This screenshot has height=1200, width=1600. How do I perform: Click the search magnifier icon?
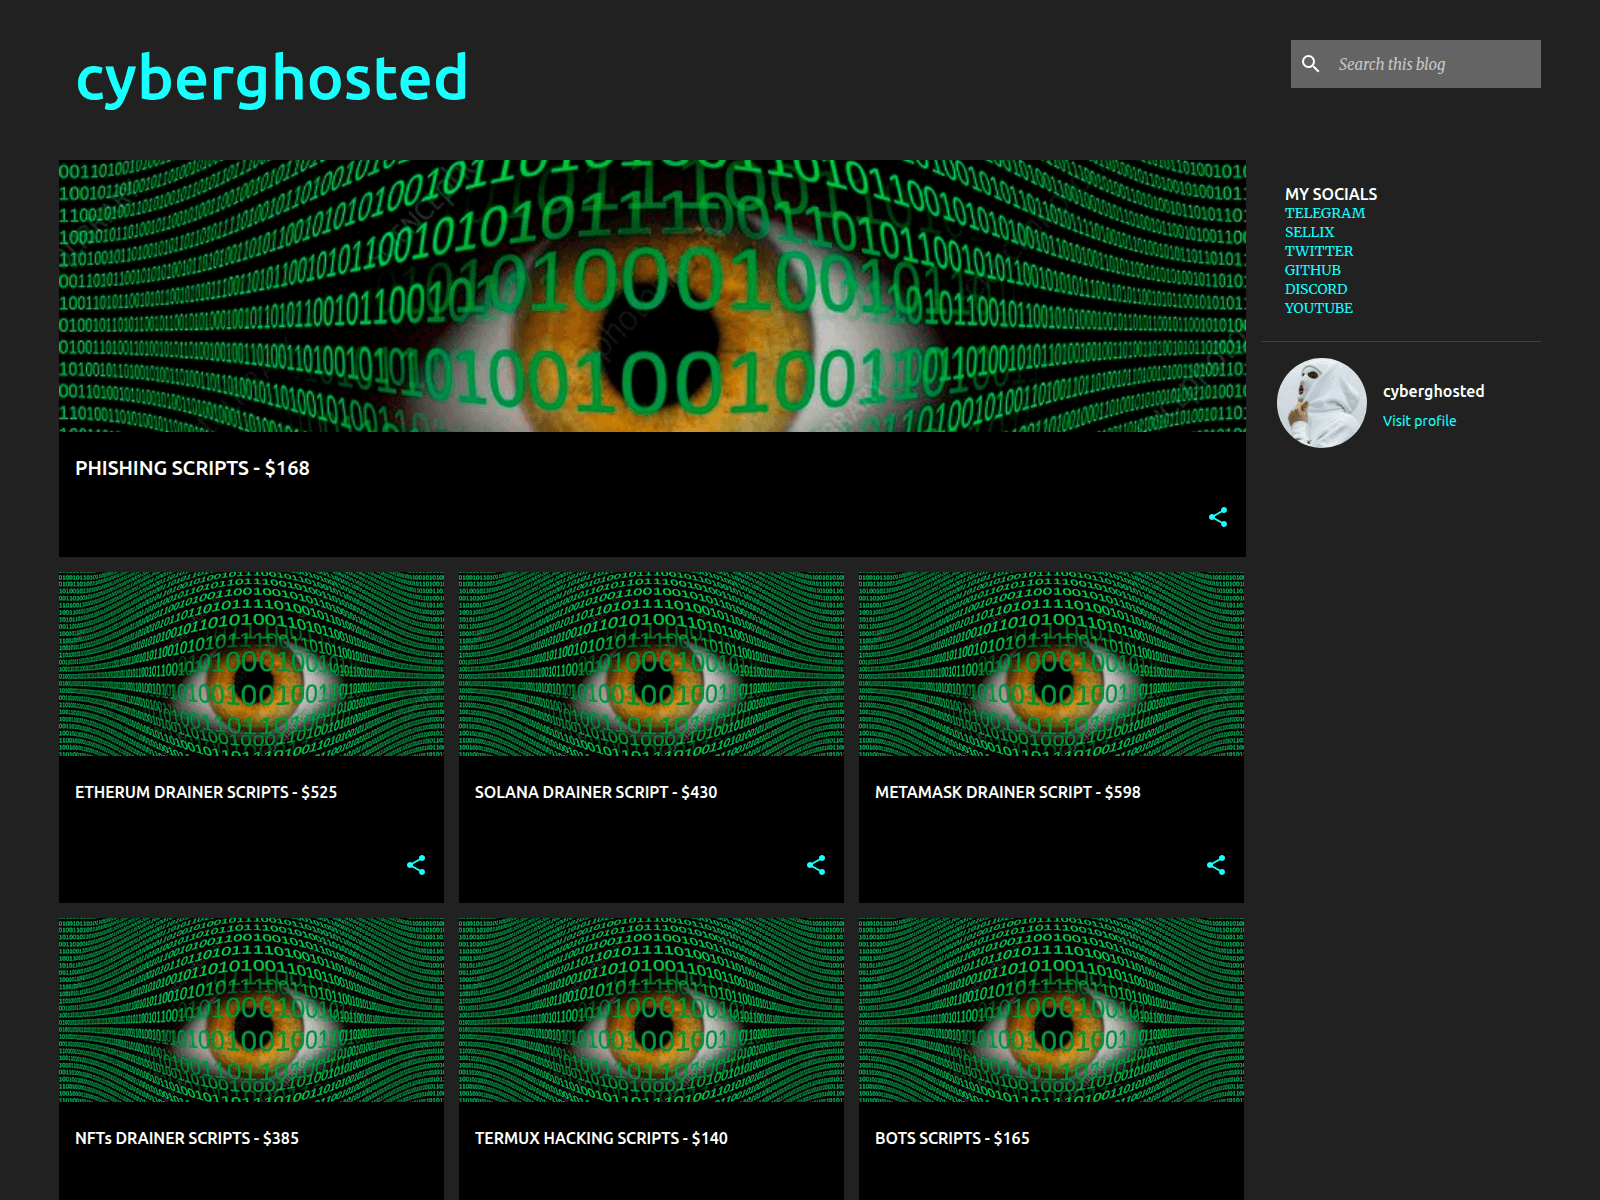[1310, 64]
